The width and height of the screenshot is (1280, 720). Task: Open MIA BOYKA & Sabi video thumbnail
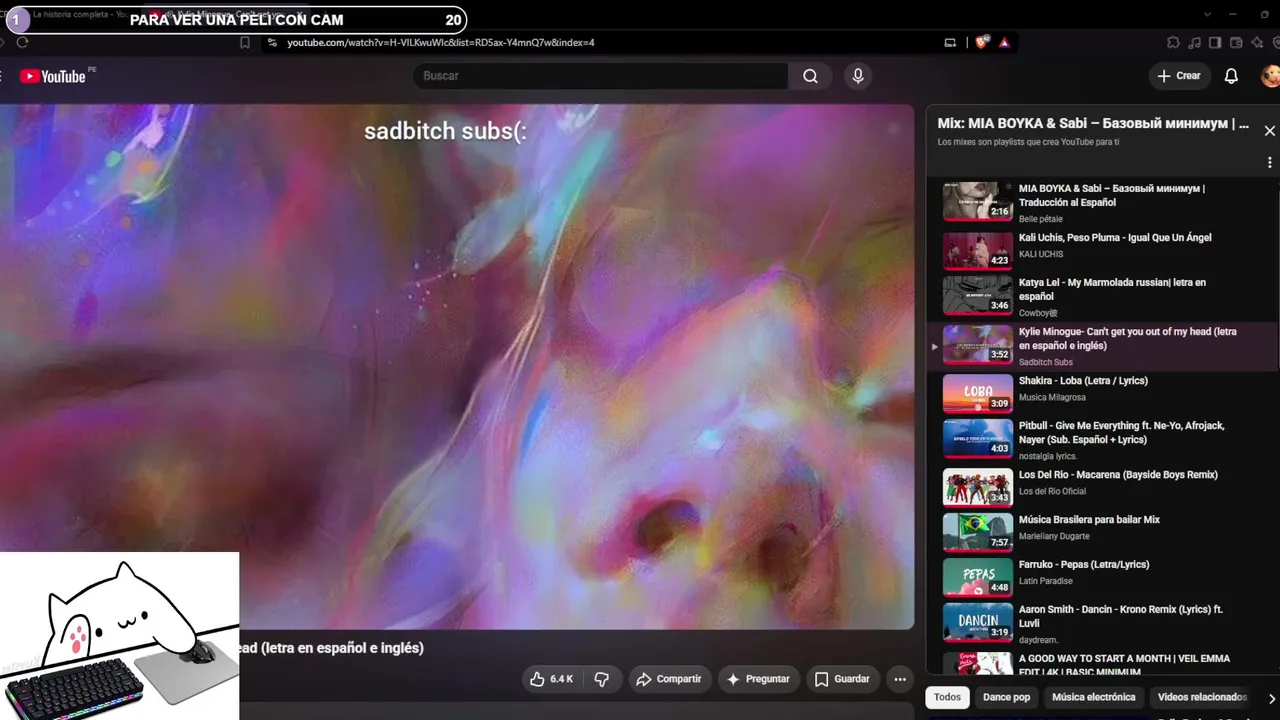pos(978,202)
